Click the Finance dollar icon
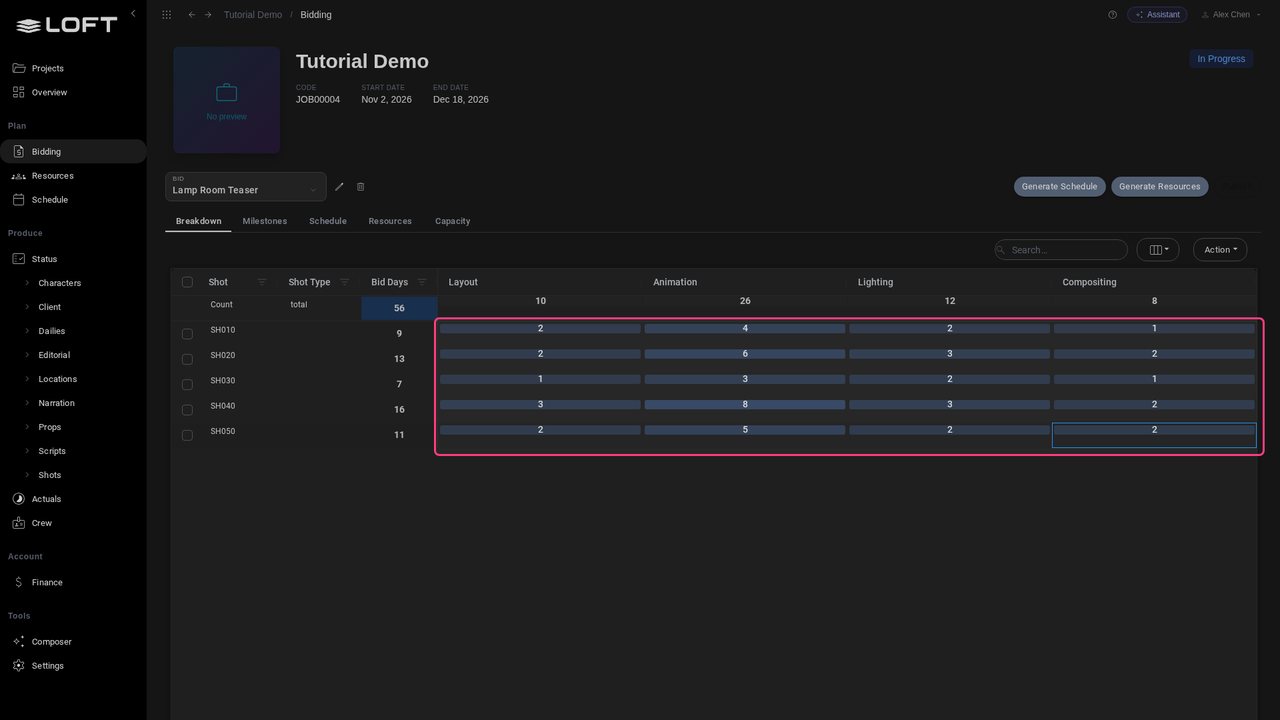The height and width of the screenshot is (720, 1280). tap(19, 582)
